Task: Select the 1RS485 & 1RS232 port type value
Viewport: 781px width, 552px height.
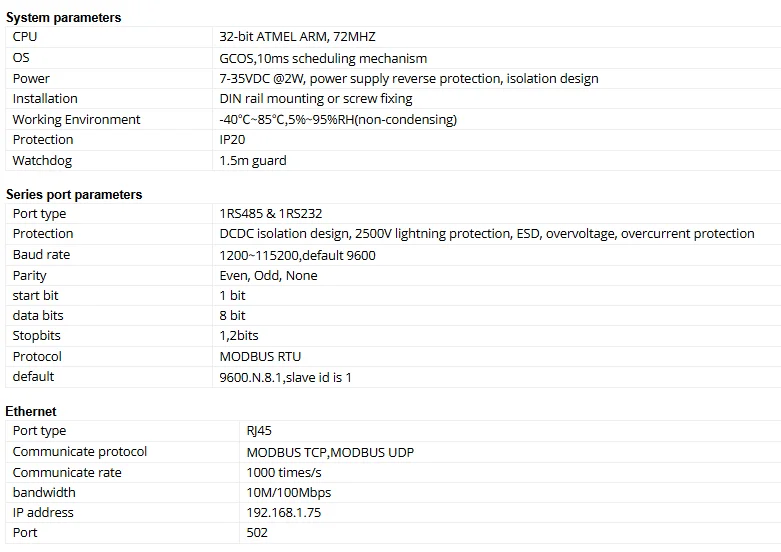Action: 270,214
